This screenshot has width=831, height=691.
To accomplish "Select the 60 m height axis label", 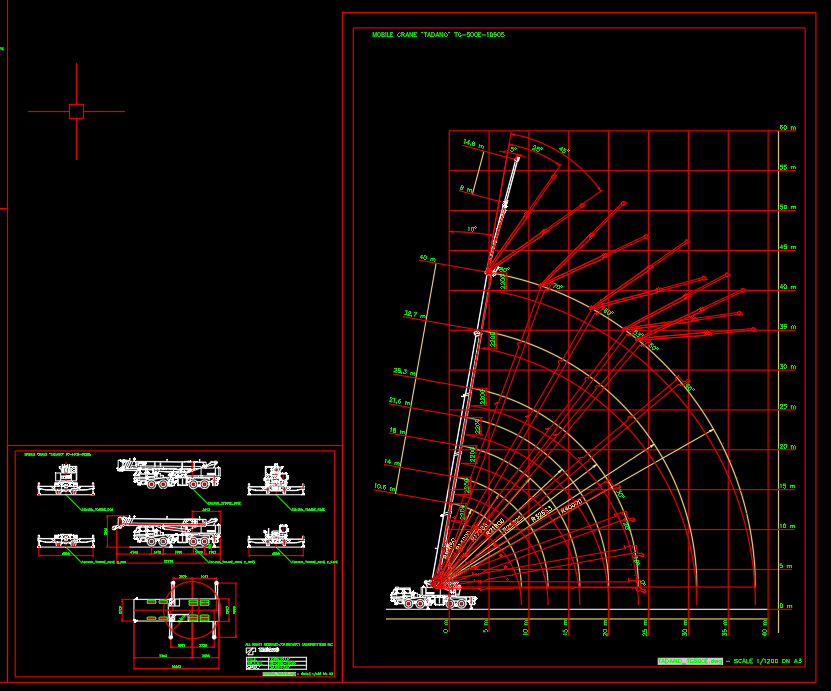I will point(787,128).
